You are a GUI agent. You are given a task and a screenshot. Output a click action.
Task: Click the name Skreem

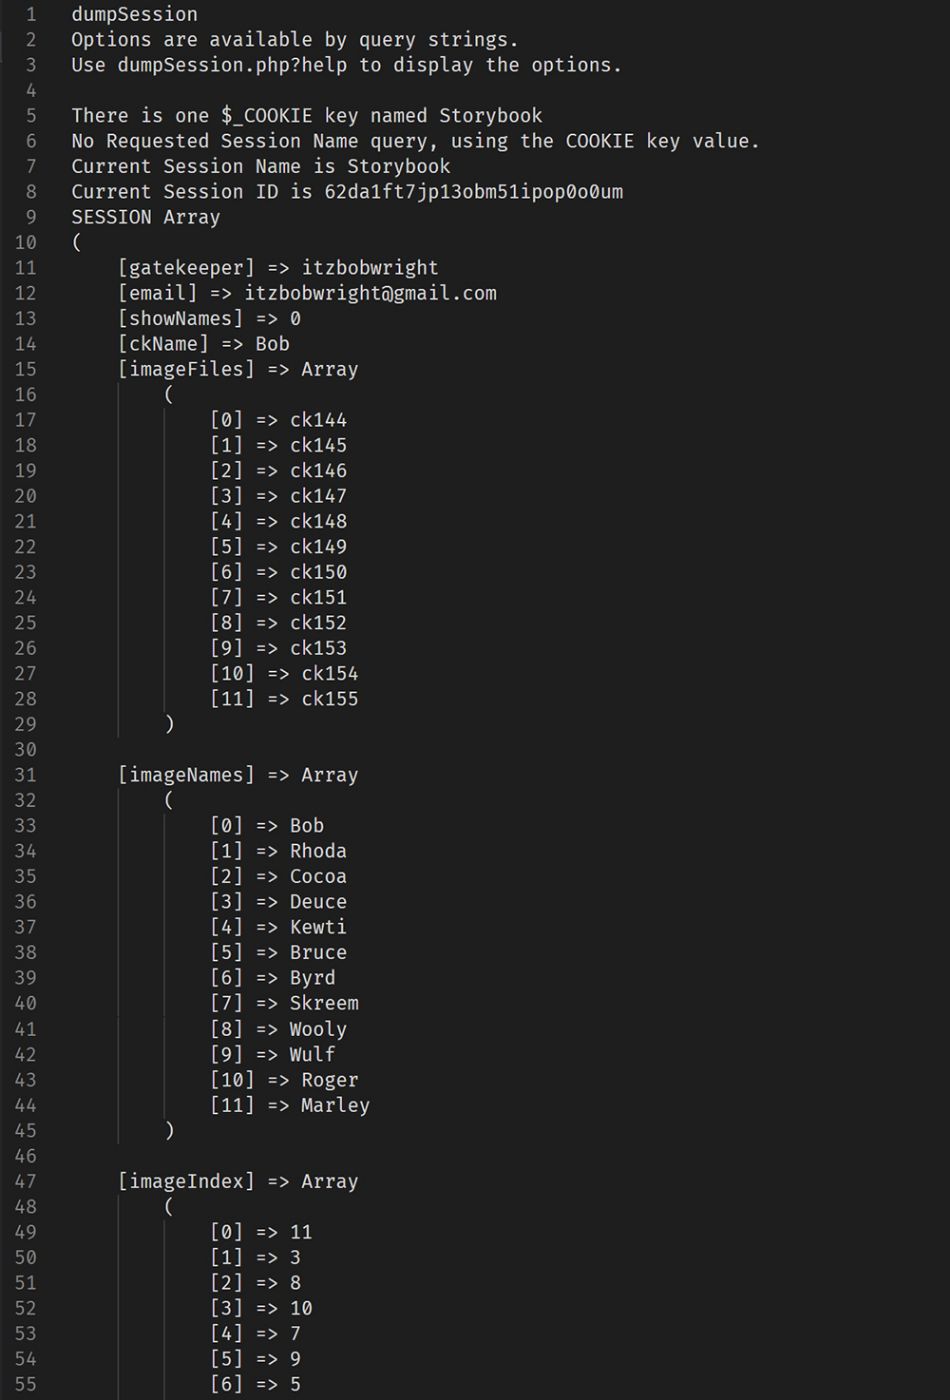pyautogui.click(x=324, y=1003)
